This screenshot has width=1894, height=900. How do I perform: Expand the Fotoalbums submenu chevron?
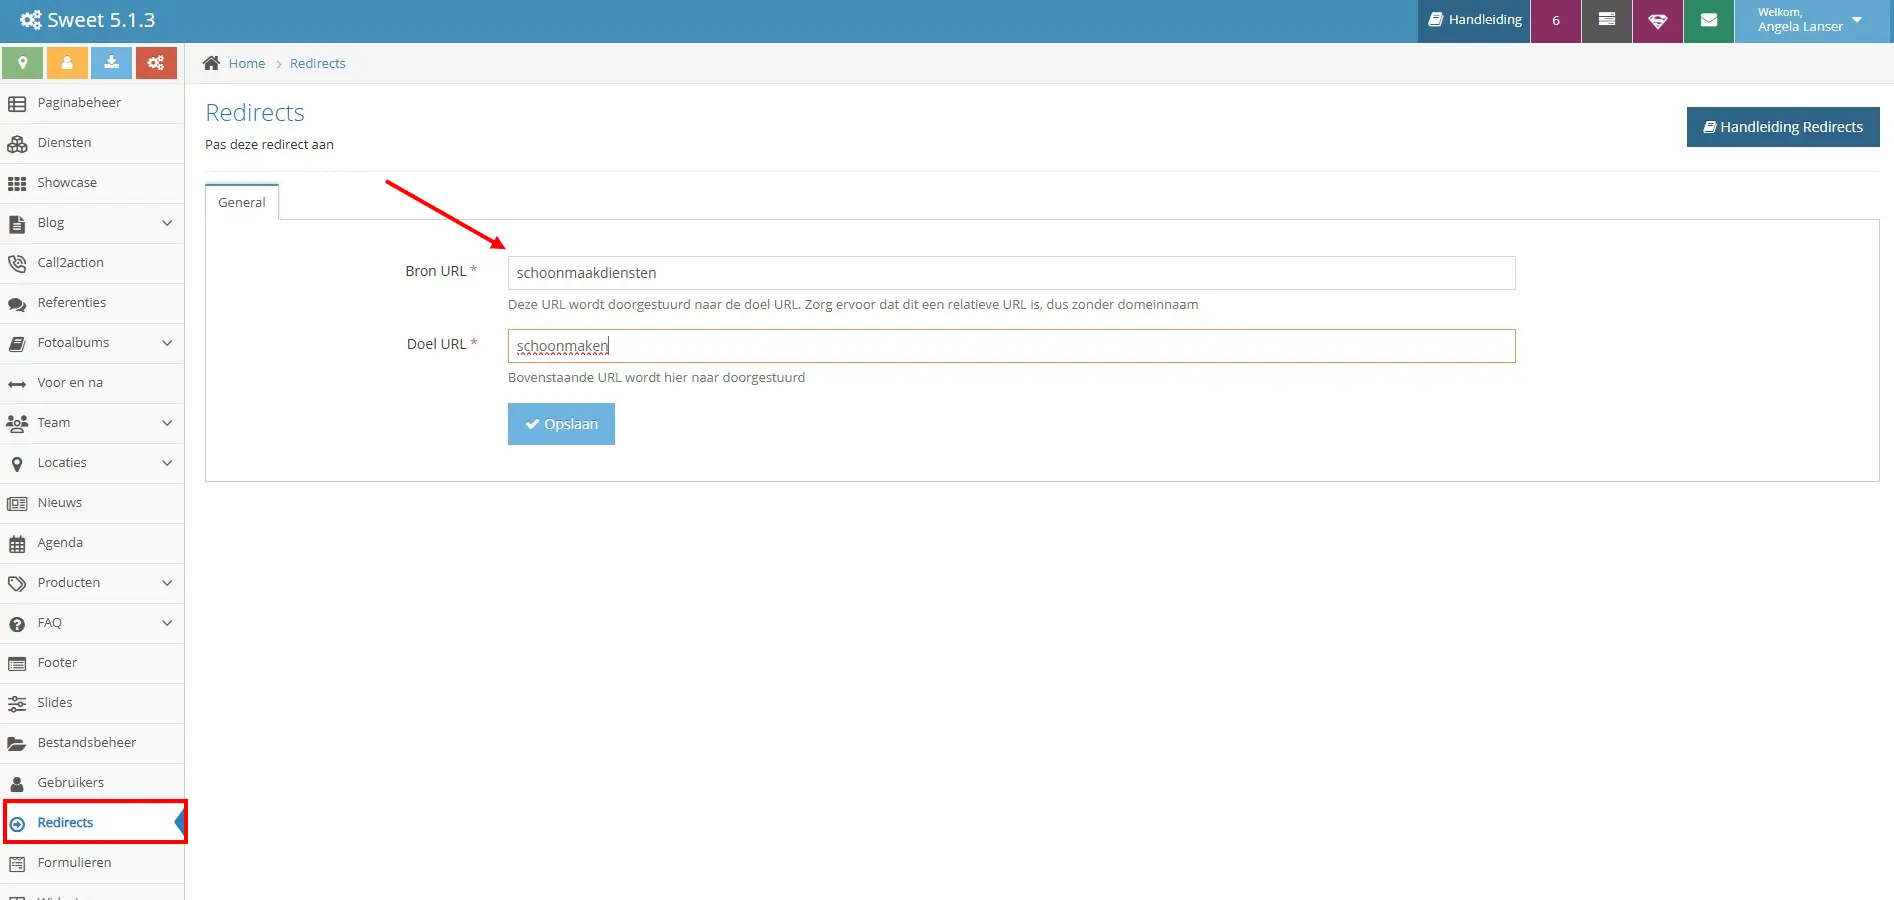[167, 343]
